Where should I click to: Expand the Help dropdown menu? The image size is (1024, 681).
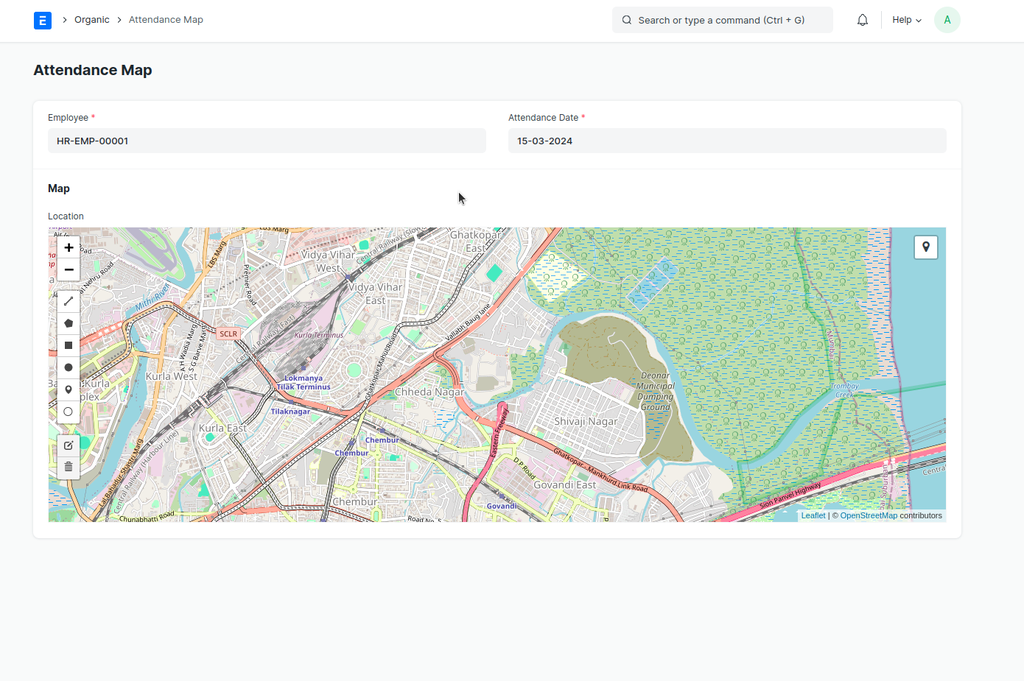point(906,20)
